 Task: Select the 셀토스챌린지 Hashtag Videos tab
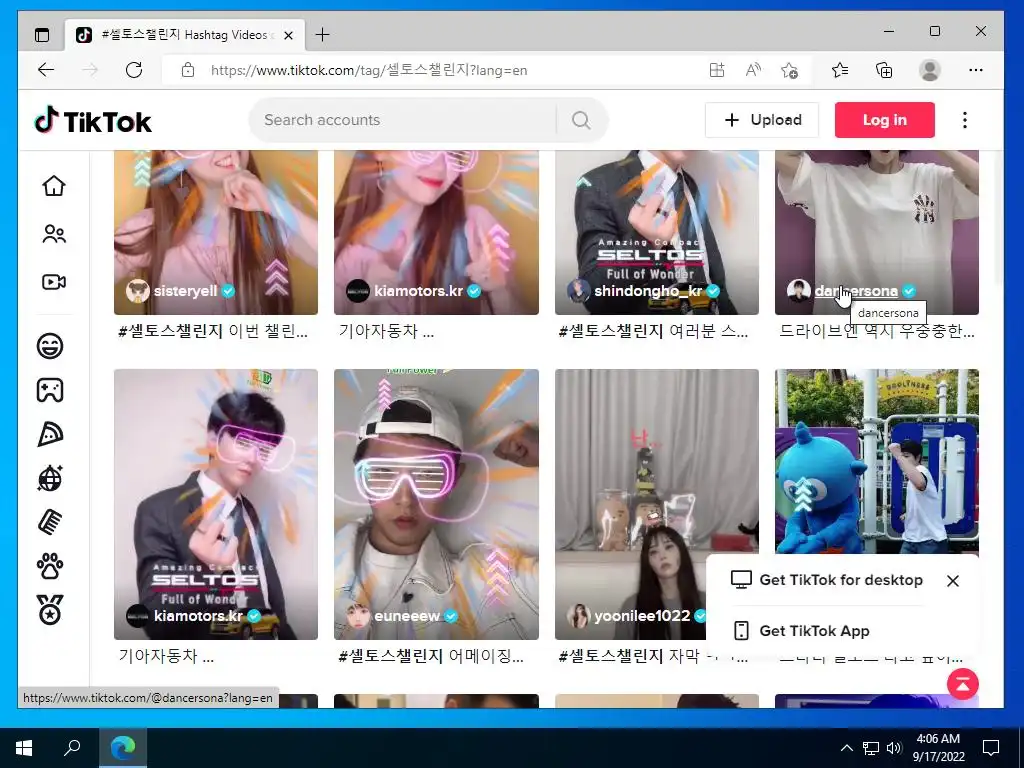point(184,35)
